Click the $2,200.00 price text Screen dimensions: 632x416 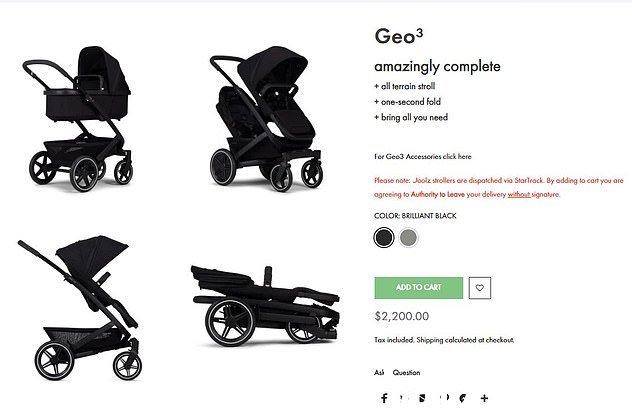click(x=402, y=316)
